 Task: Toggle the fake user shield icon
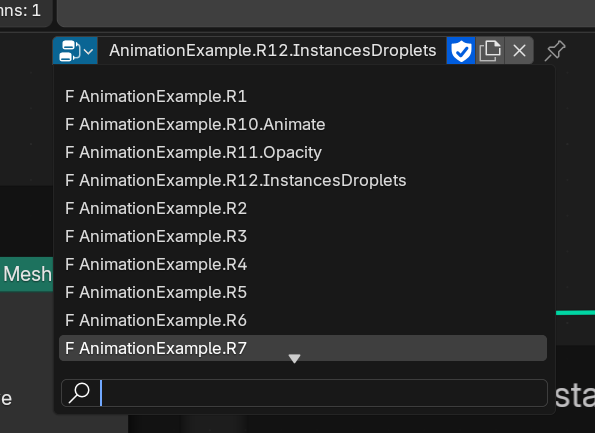[x=461, y=50]
